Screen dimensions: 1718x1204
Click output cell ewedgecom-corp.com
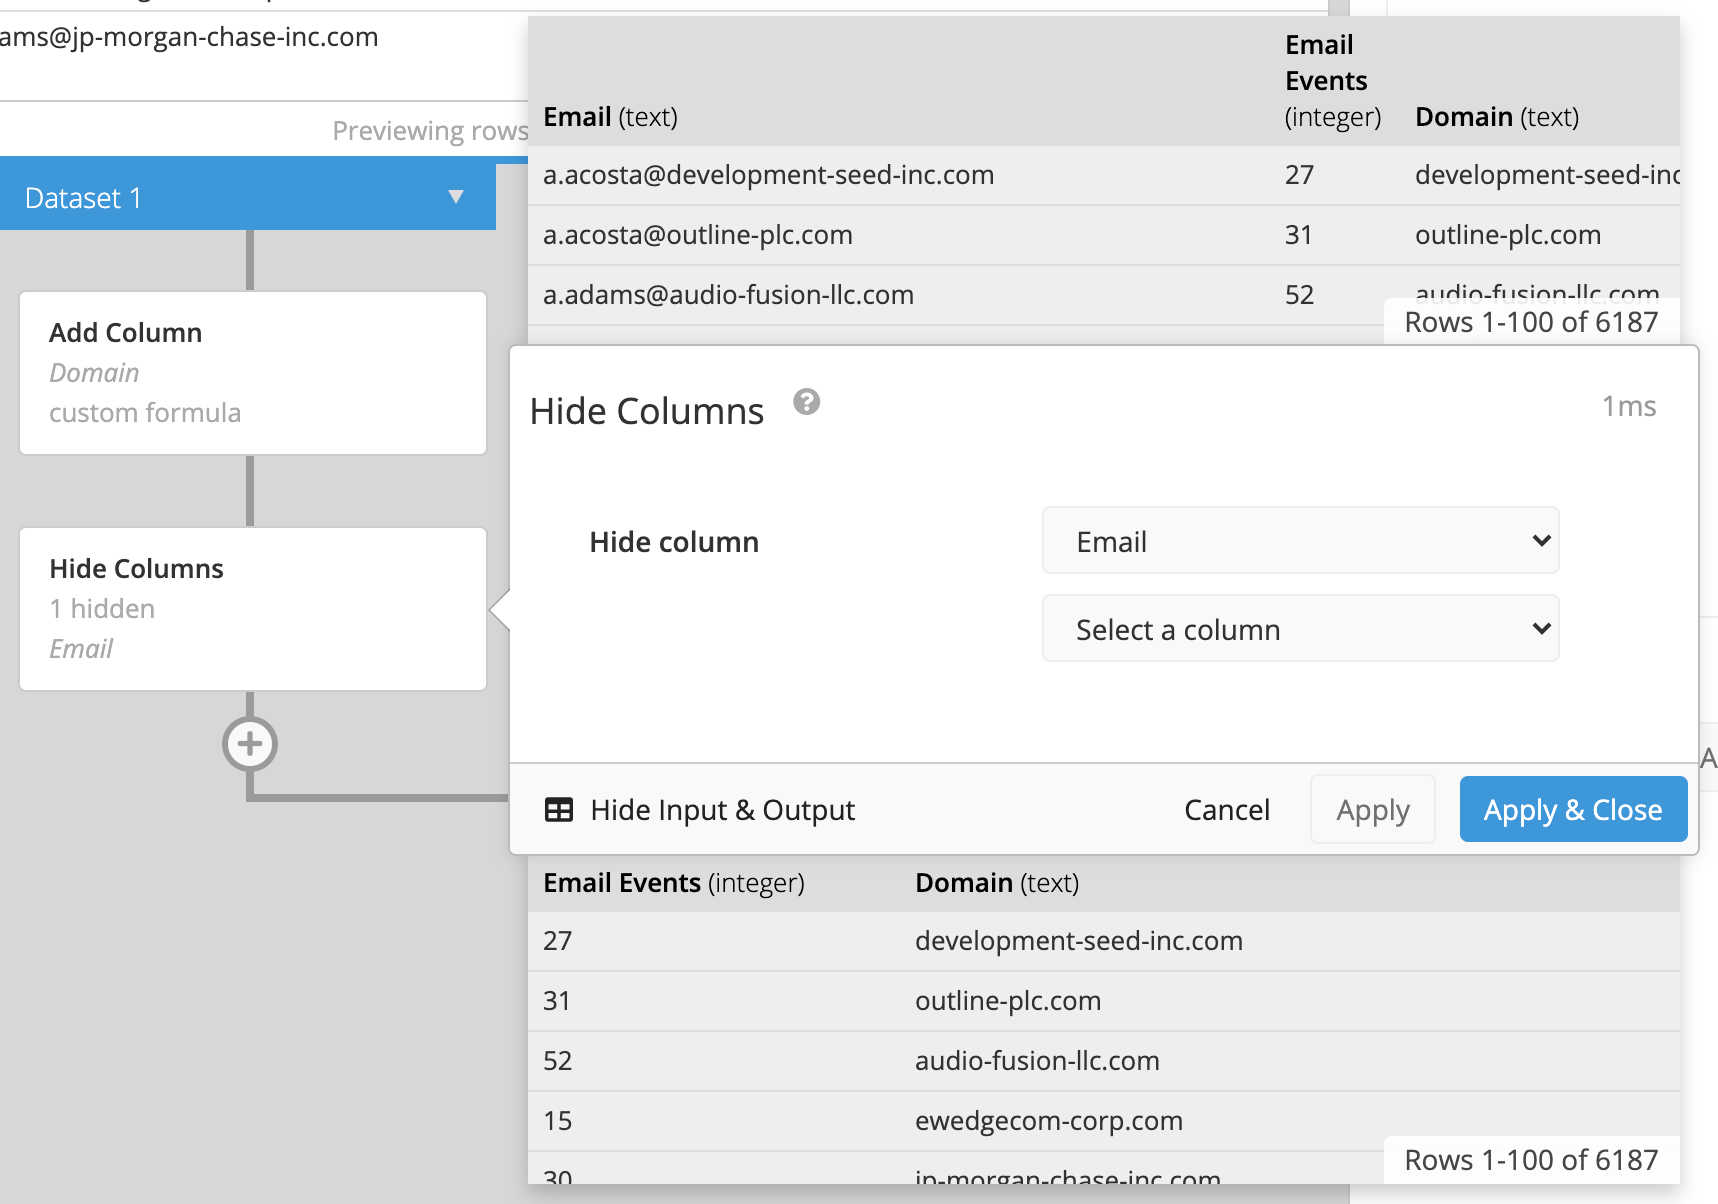point(1049,1121)
